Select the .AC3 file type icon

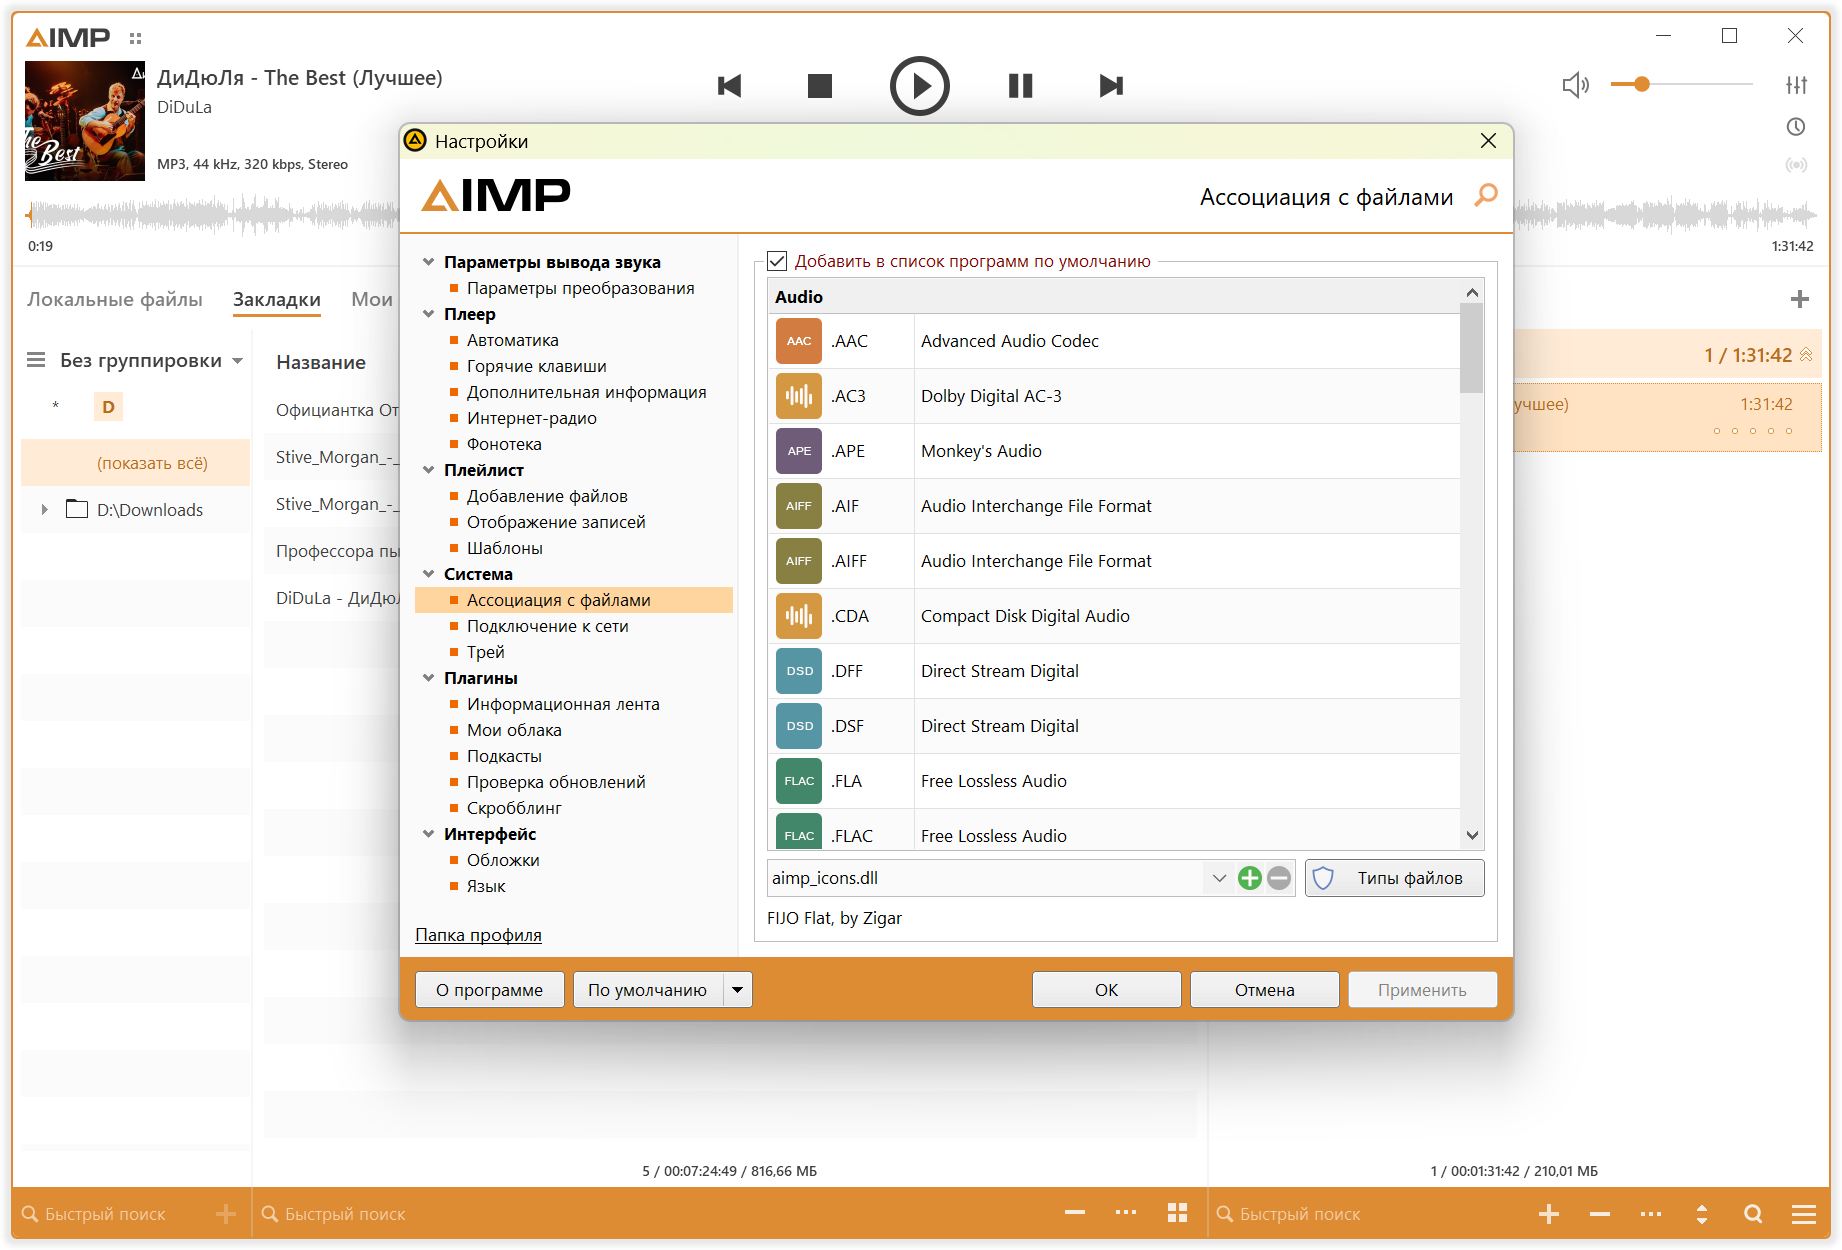coord(798,396)
